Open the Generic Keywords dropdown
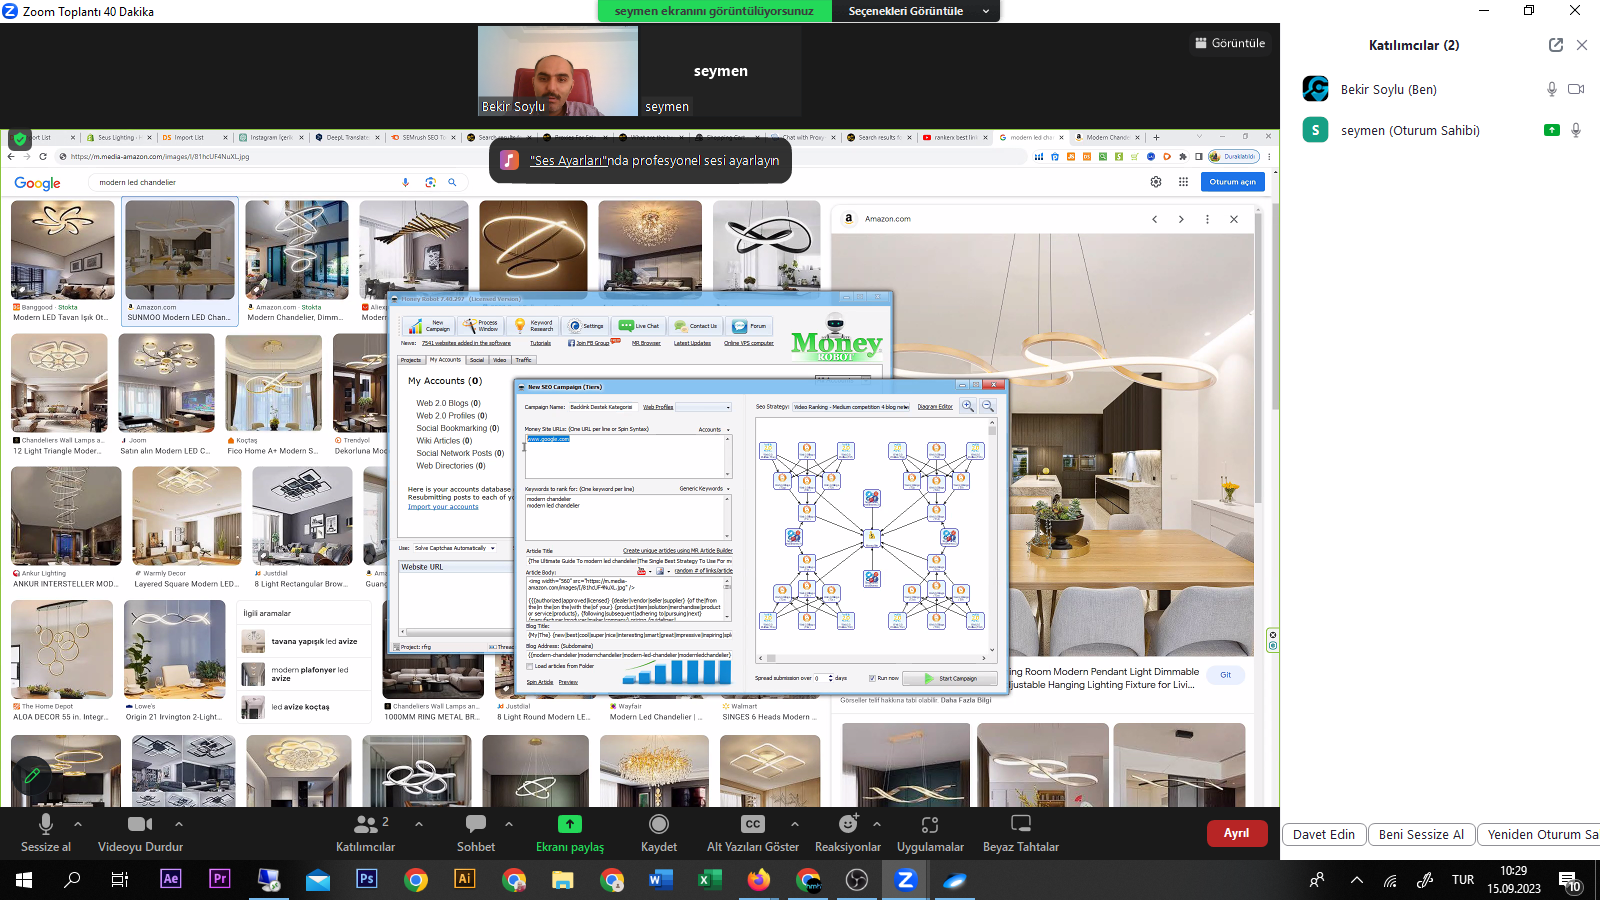The height and width of the screenshot is (900, 1600). (705, 489)
